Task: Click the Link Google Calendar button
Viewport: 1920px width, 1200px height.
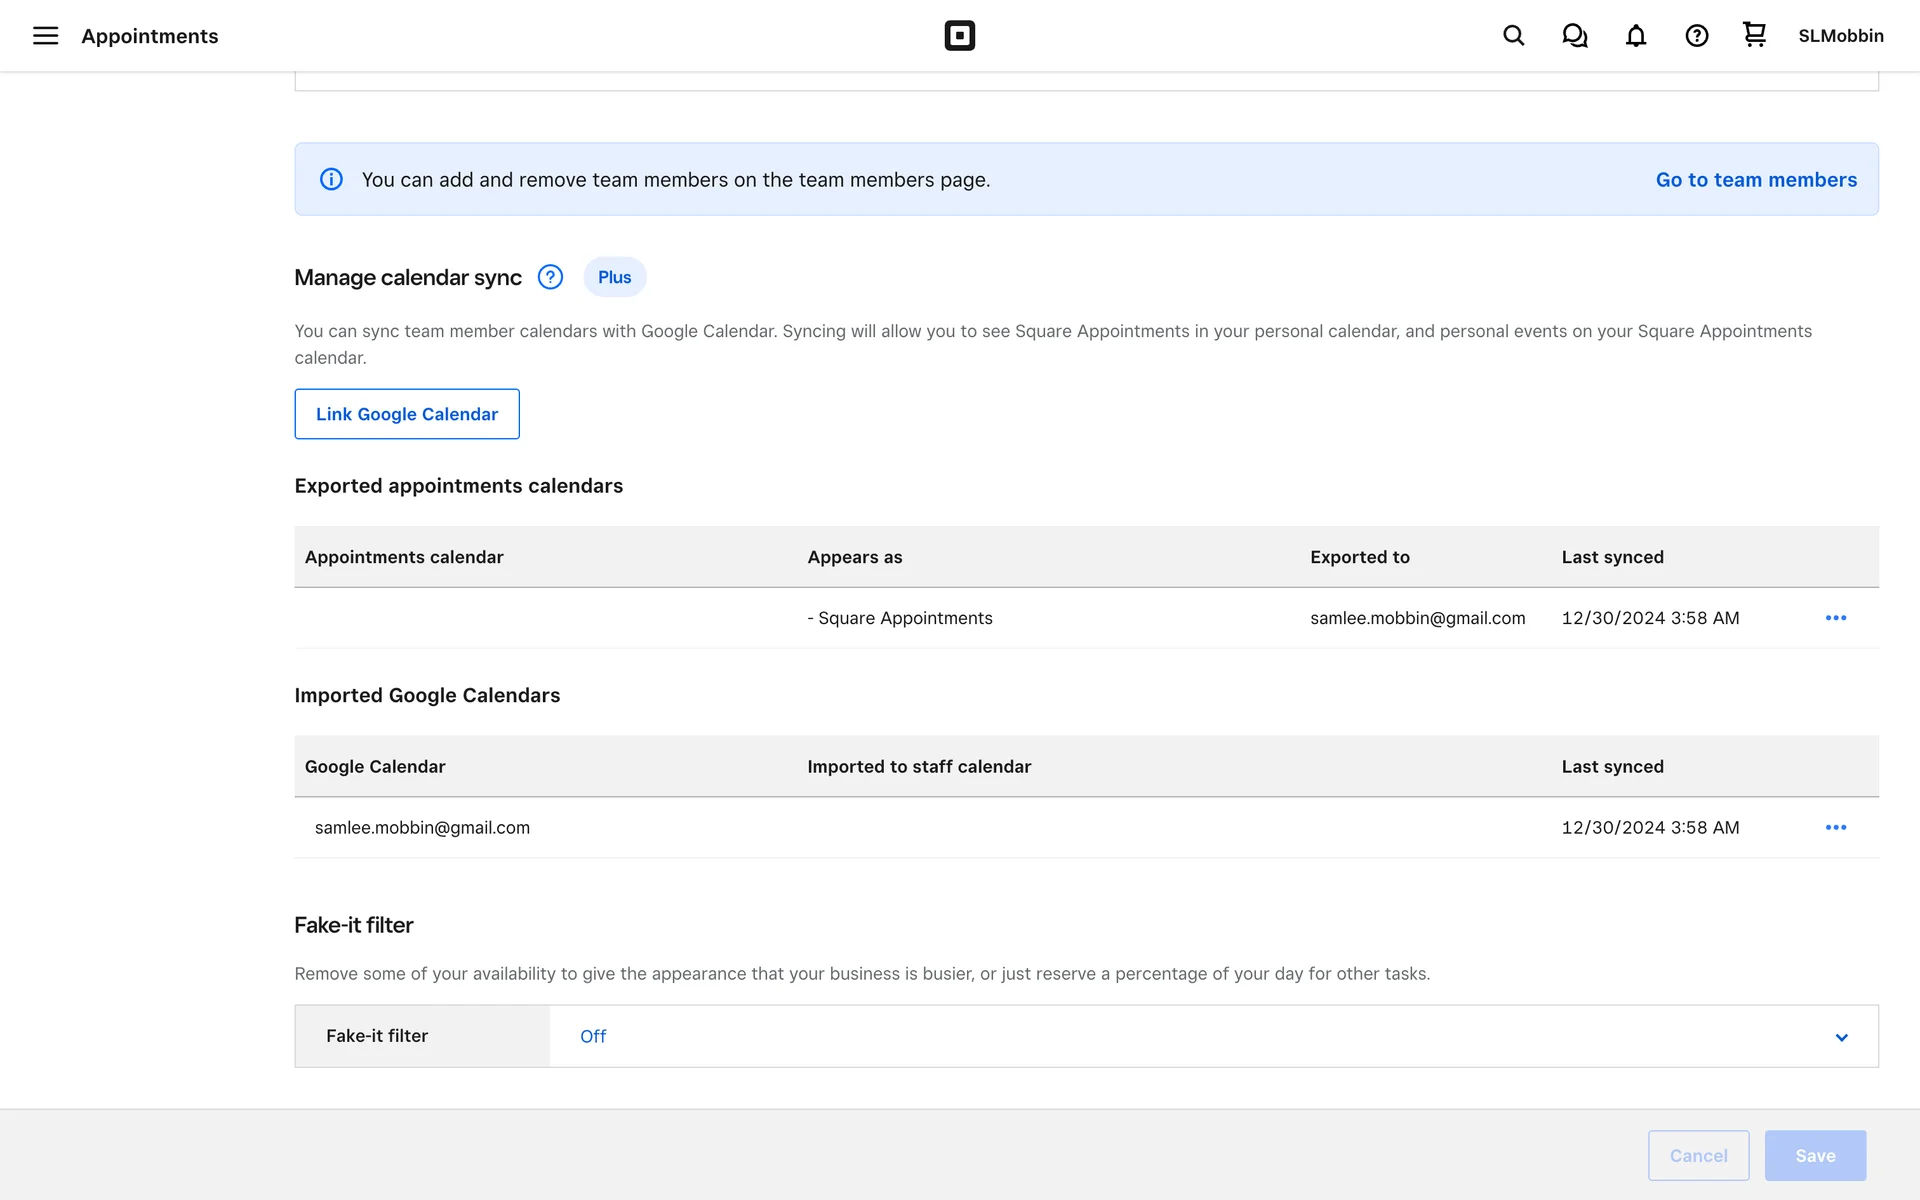Action: [406, 414]
